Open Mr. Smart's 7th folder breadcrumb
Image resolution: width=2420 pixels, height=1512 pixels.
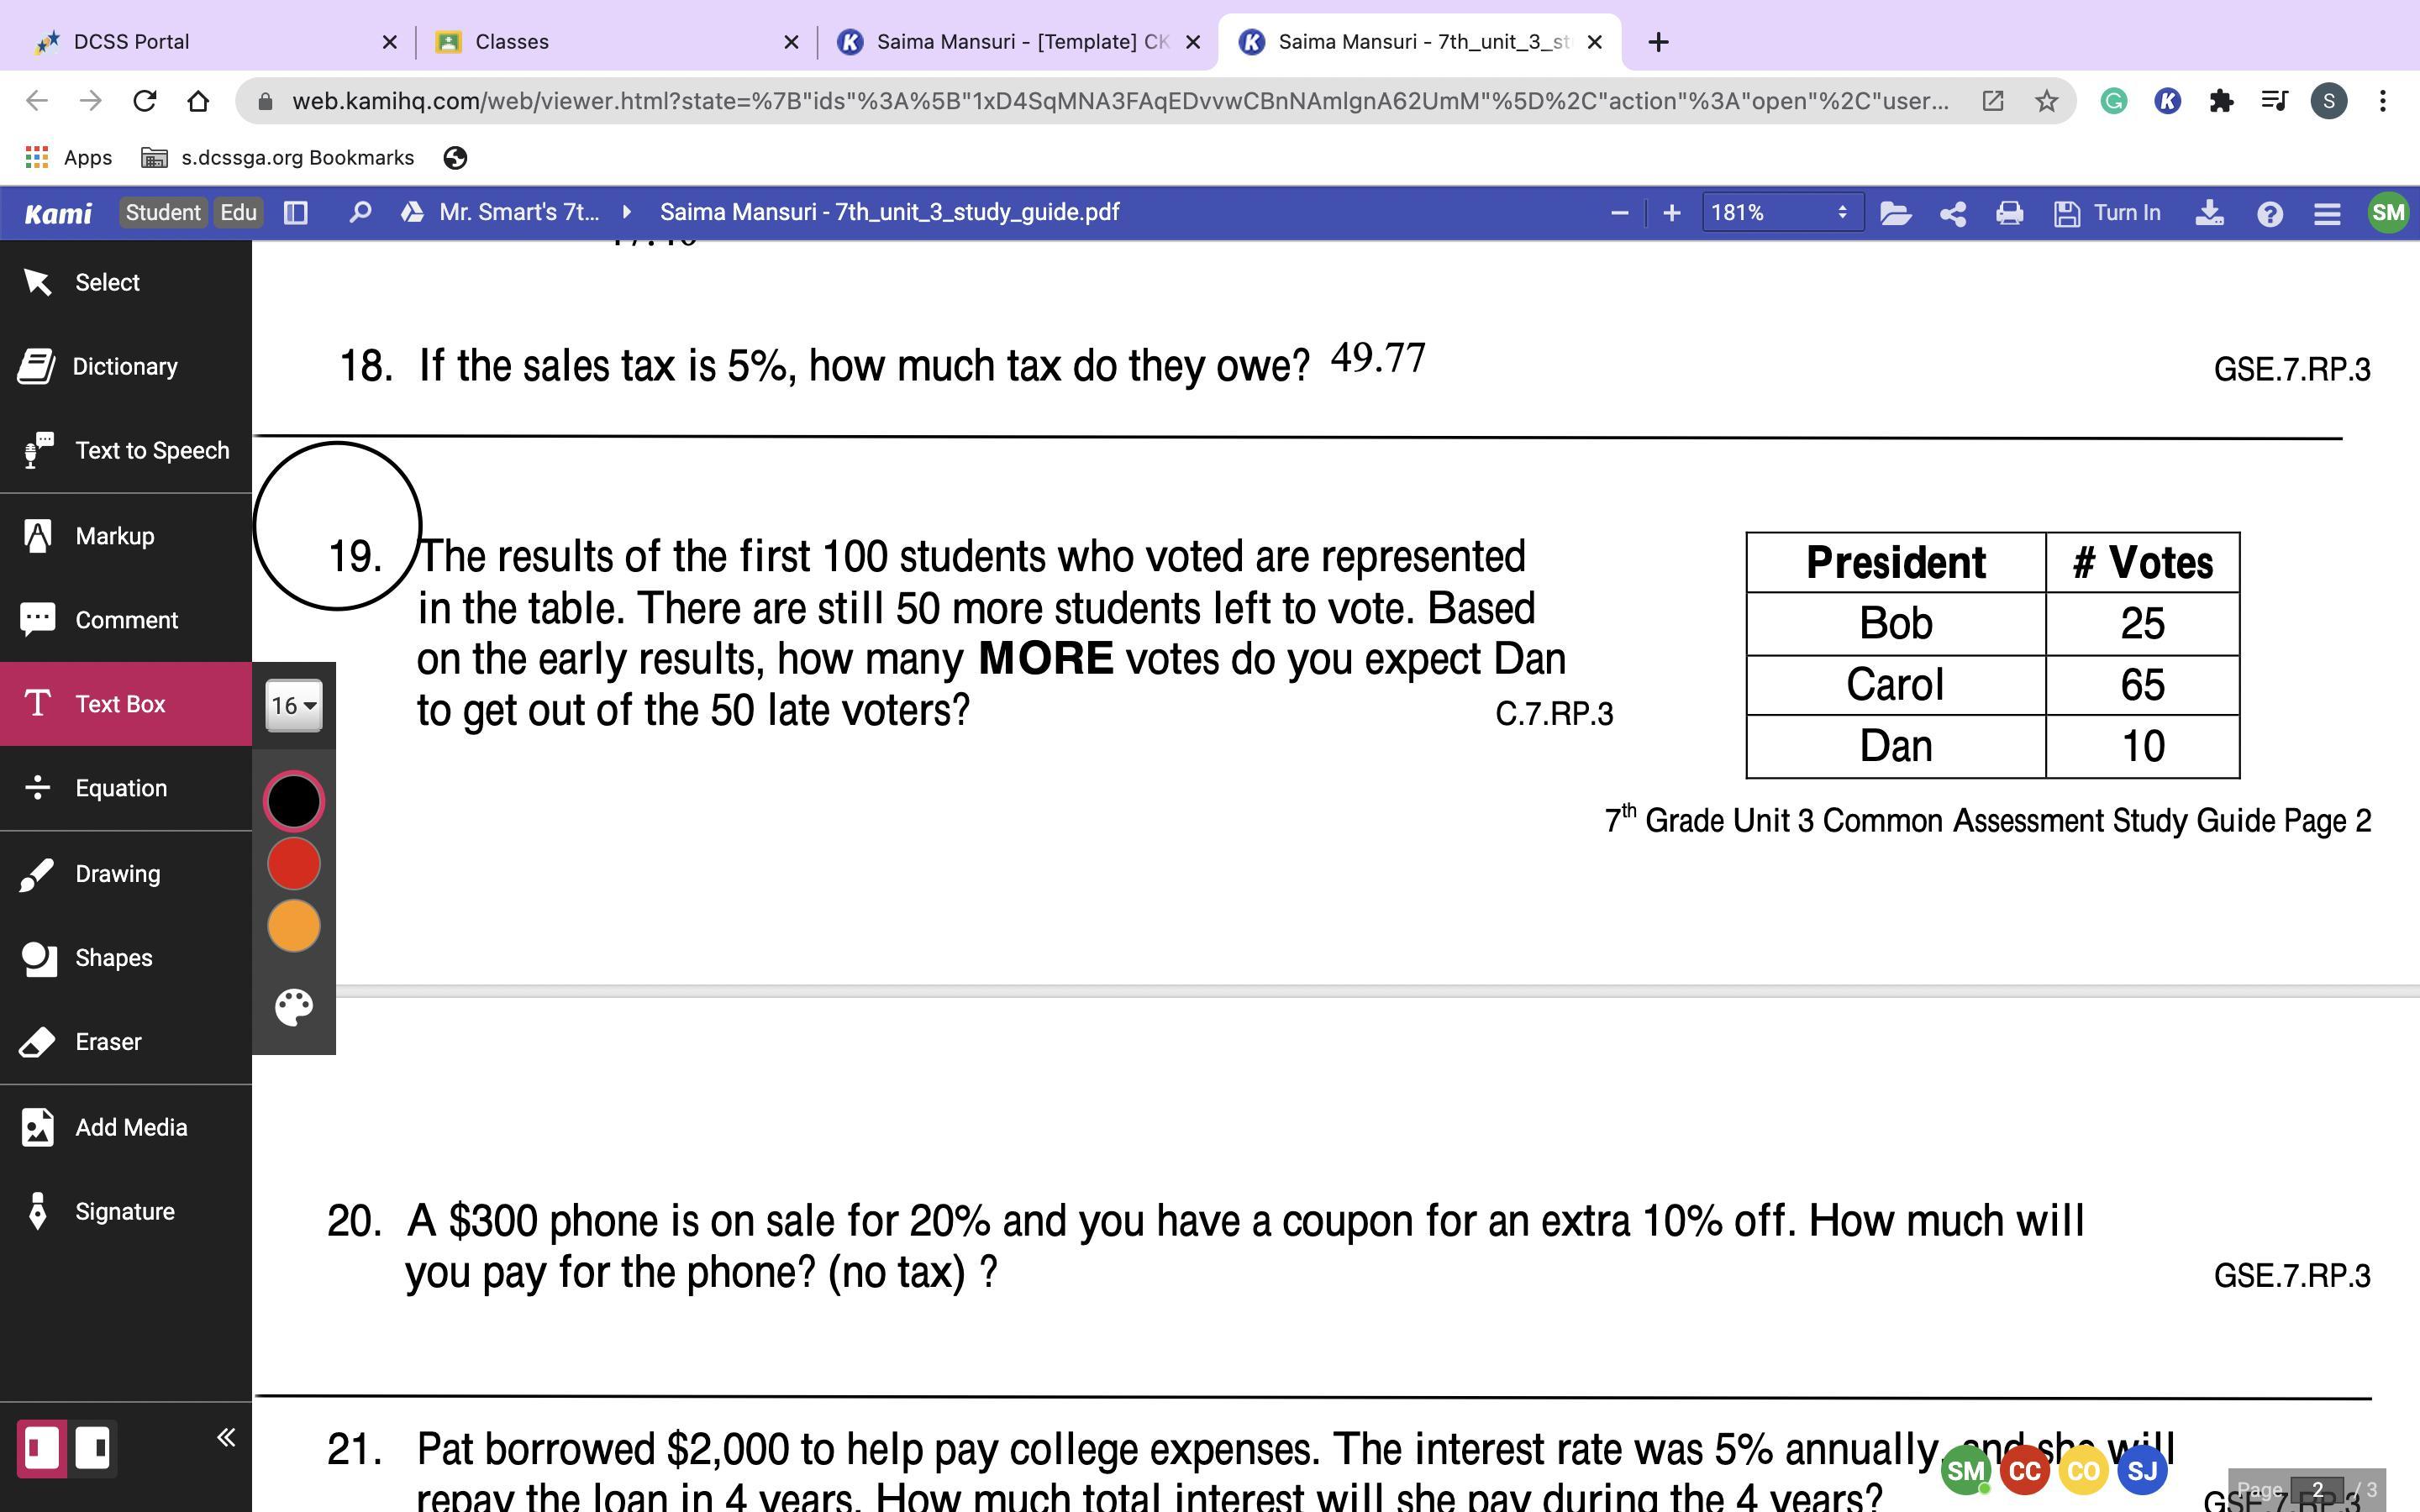click(519, 213)
